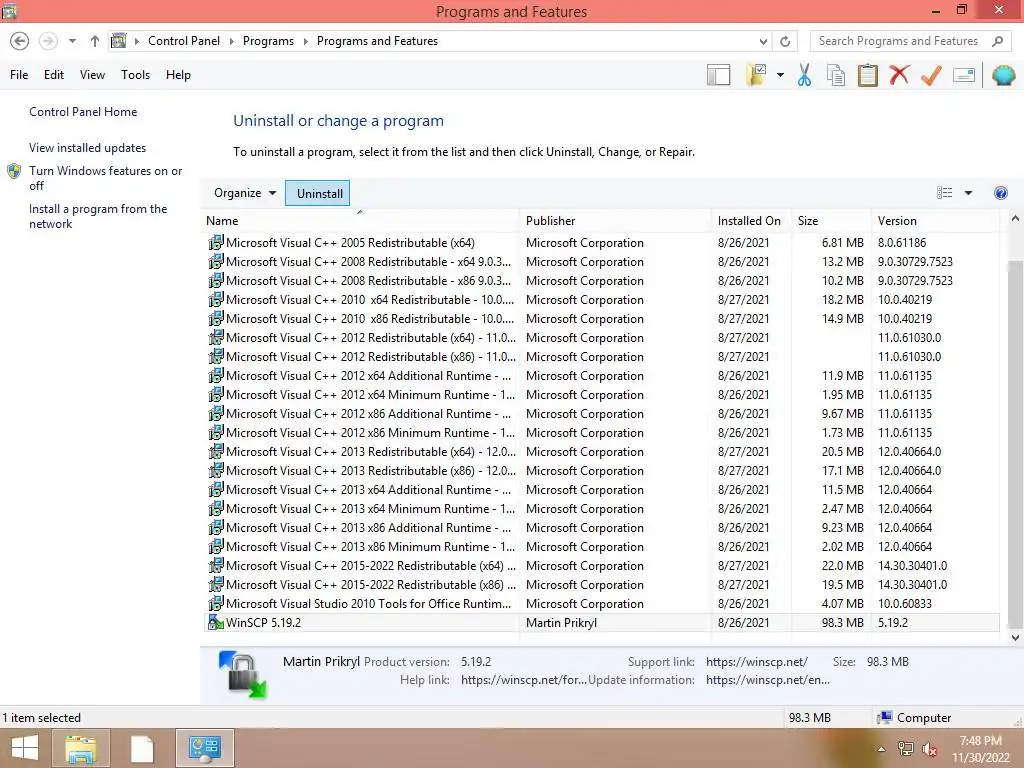Open the Edit menu
Screen dimensions: 1024x768
(54, 75)
